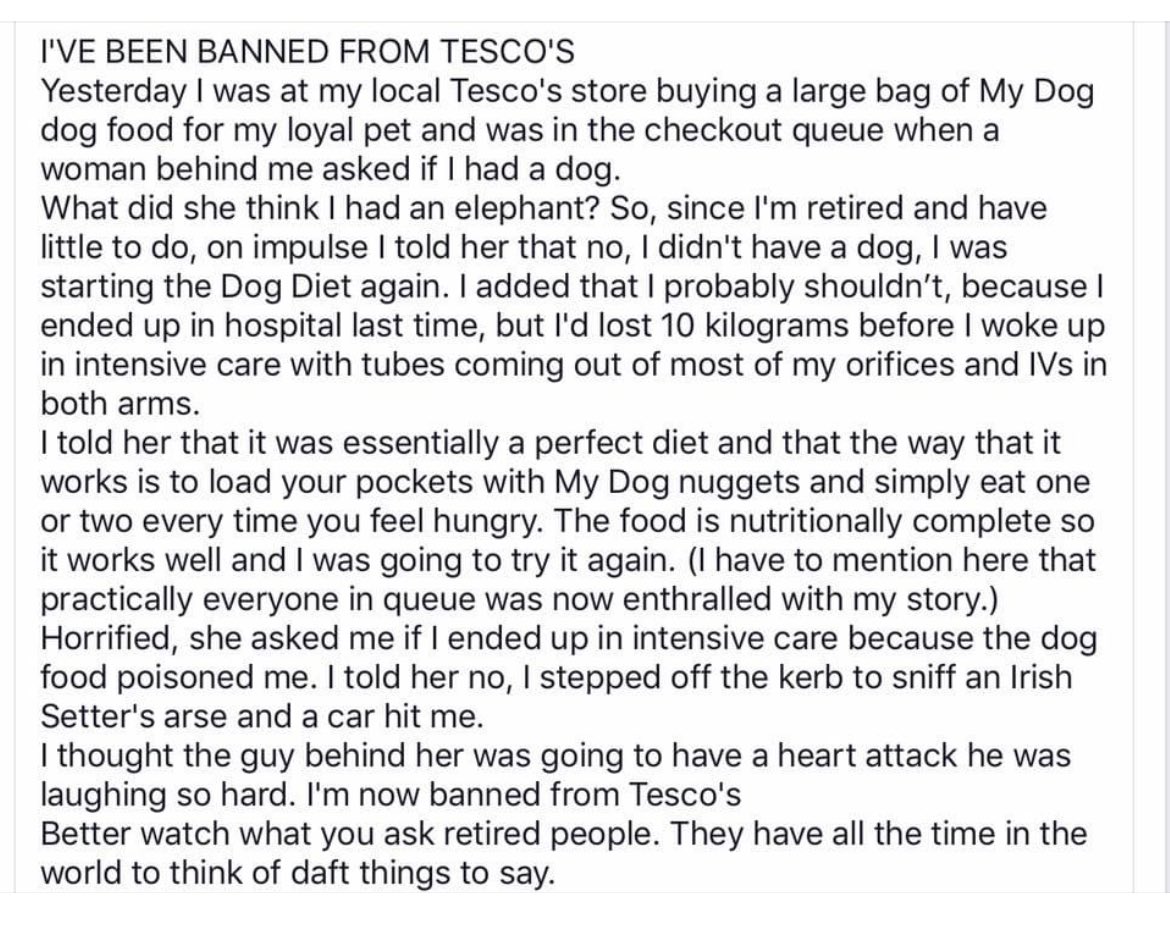1170x932 pixels.
Task: Click the line starting "food poisoned me"
Action: pyautogui.click(x=556, y=677)
